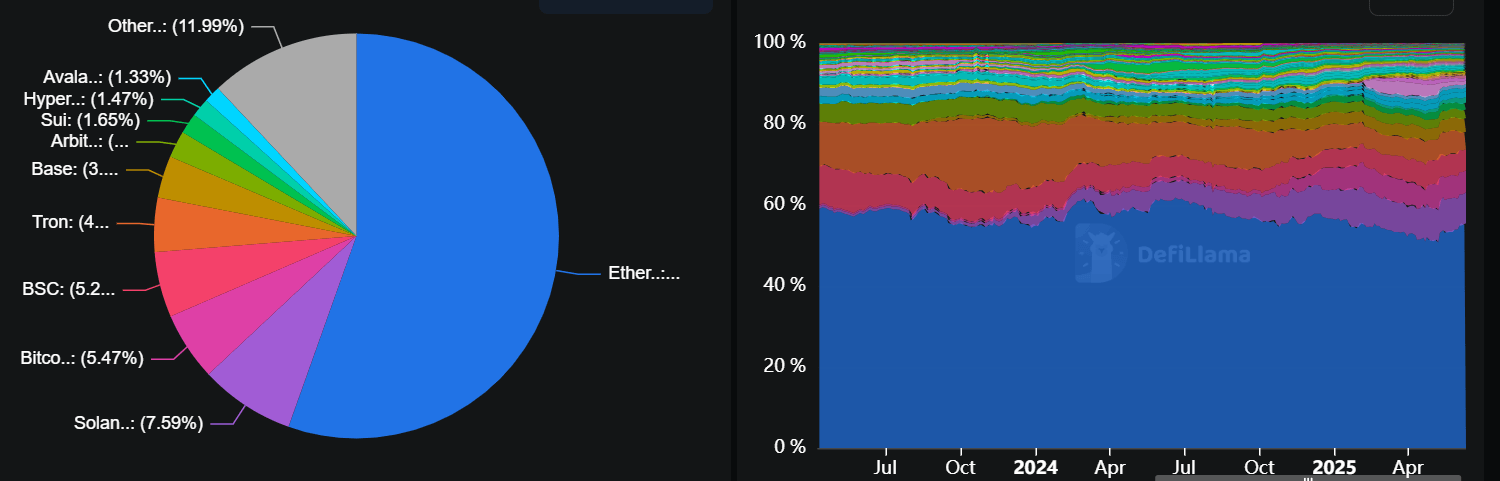Select the Hyperliquid 1.47% label

(x=88, y=99)
